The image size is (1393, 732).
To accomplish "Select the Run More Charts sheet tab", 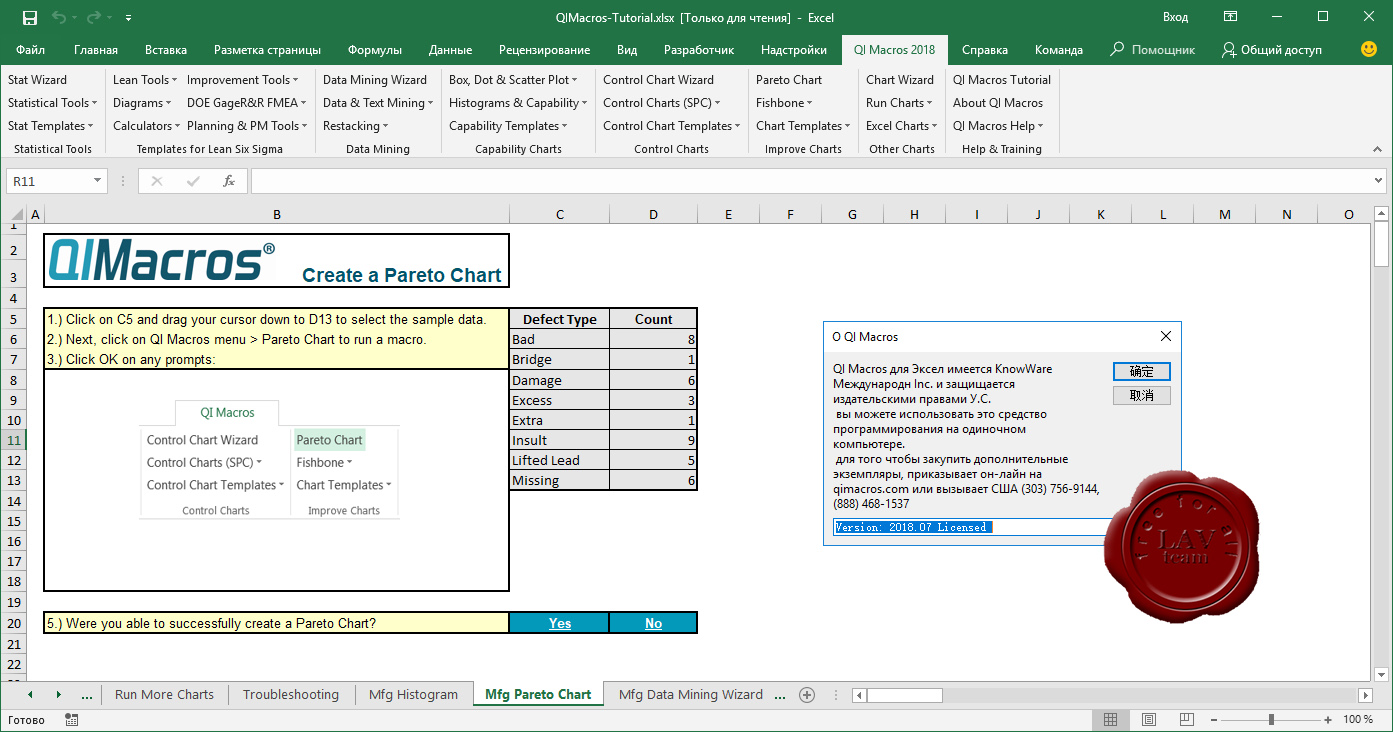I will tap(164, 695).
